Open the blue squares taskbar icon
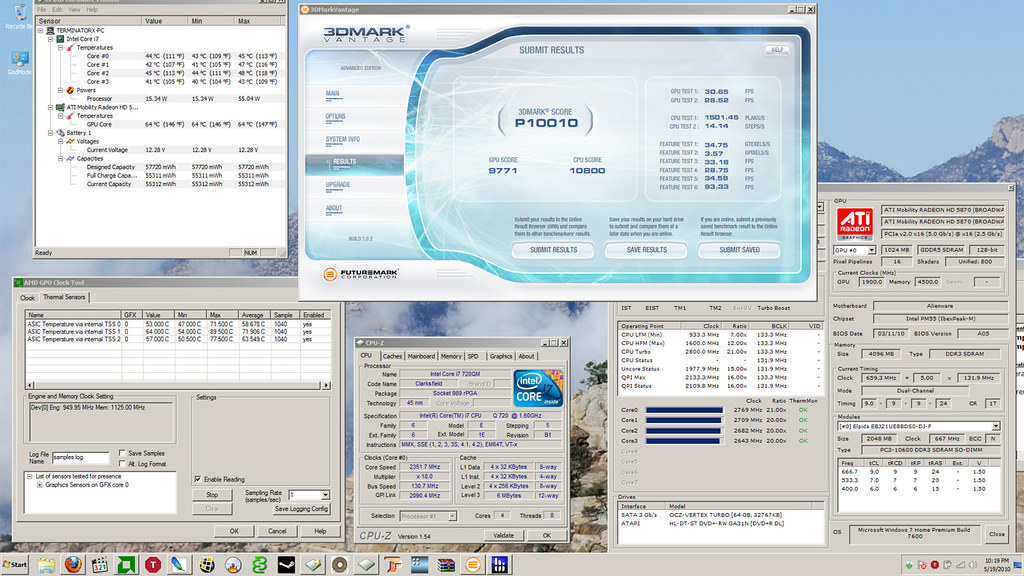 tap(419, 565)
